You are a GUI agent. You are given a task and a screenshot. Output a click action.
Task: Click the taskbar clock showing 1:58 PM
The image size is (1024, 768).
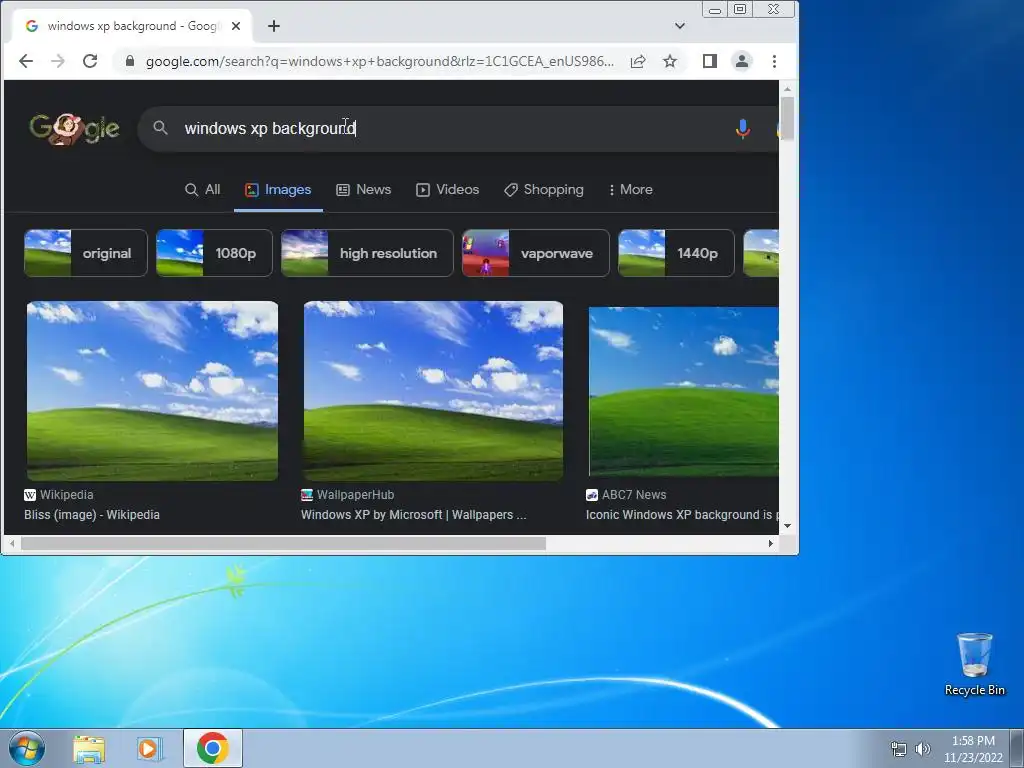[973, 749]
